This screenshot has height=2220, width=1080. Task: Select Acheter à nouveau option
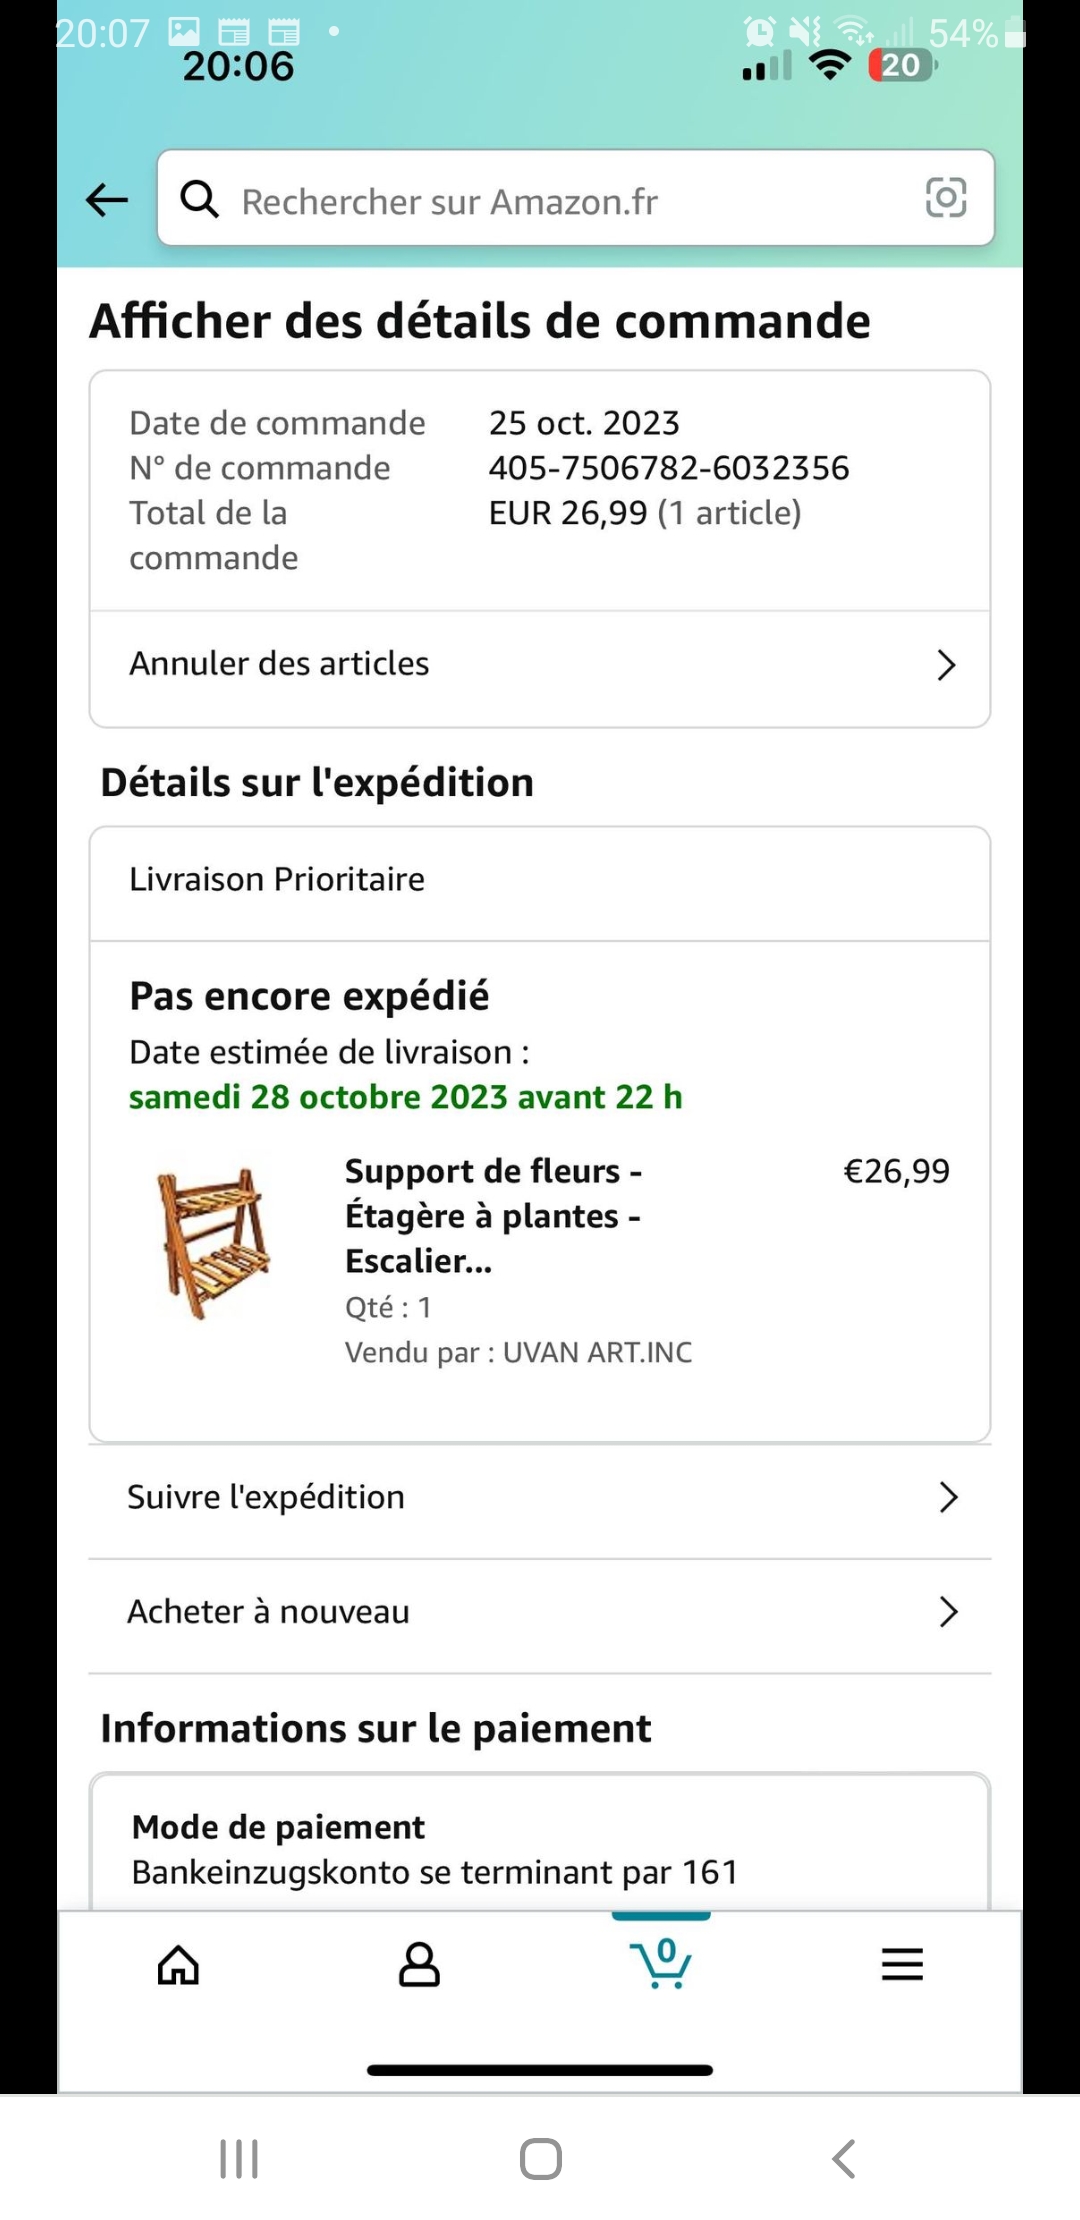pos(269,1612)
